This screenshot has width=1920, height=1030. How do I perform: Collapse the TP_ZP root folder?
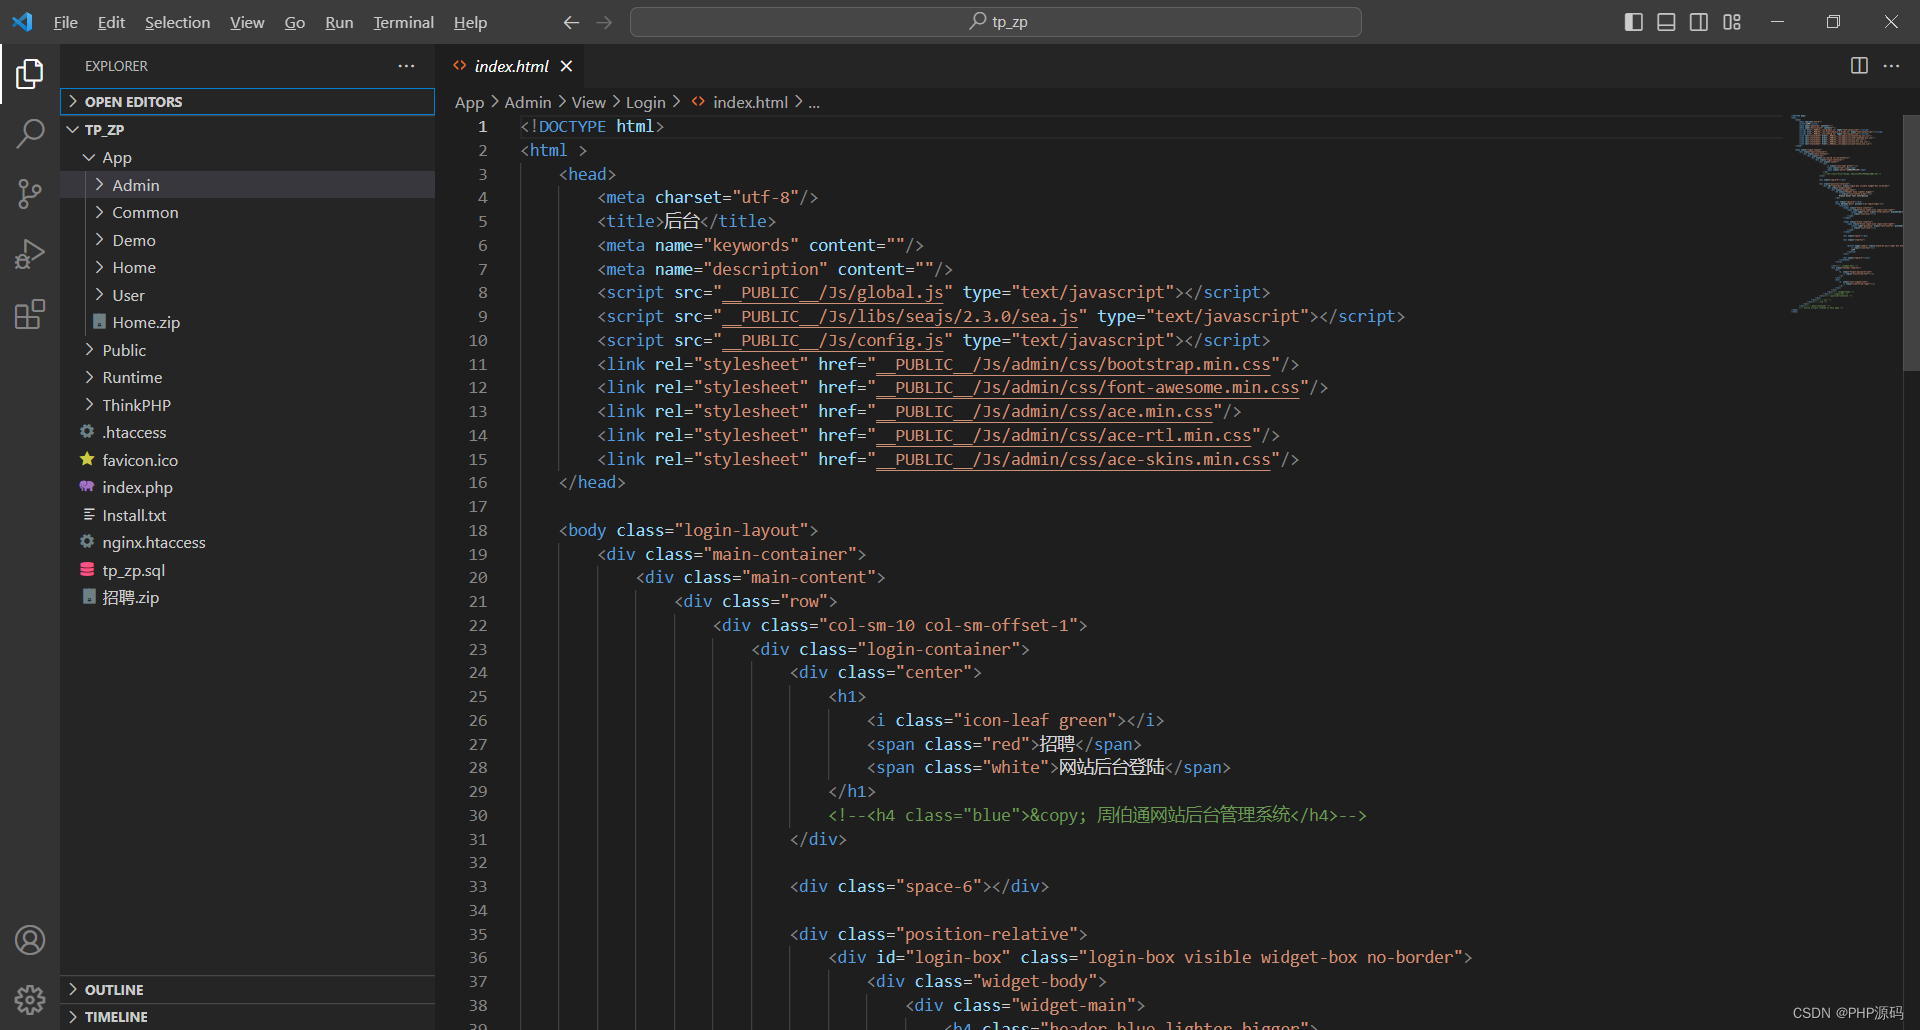pos(247,130)
